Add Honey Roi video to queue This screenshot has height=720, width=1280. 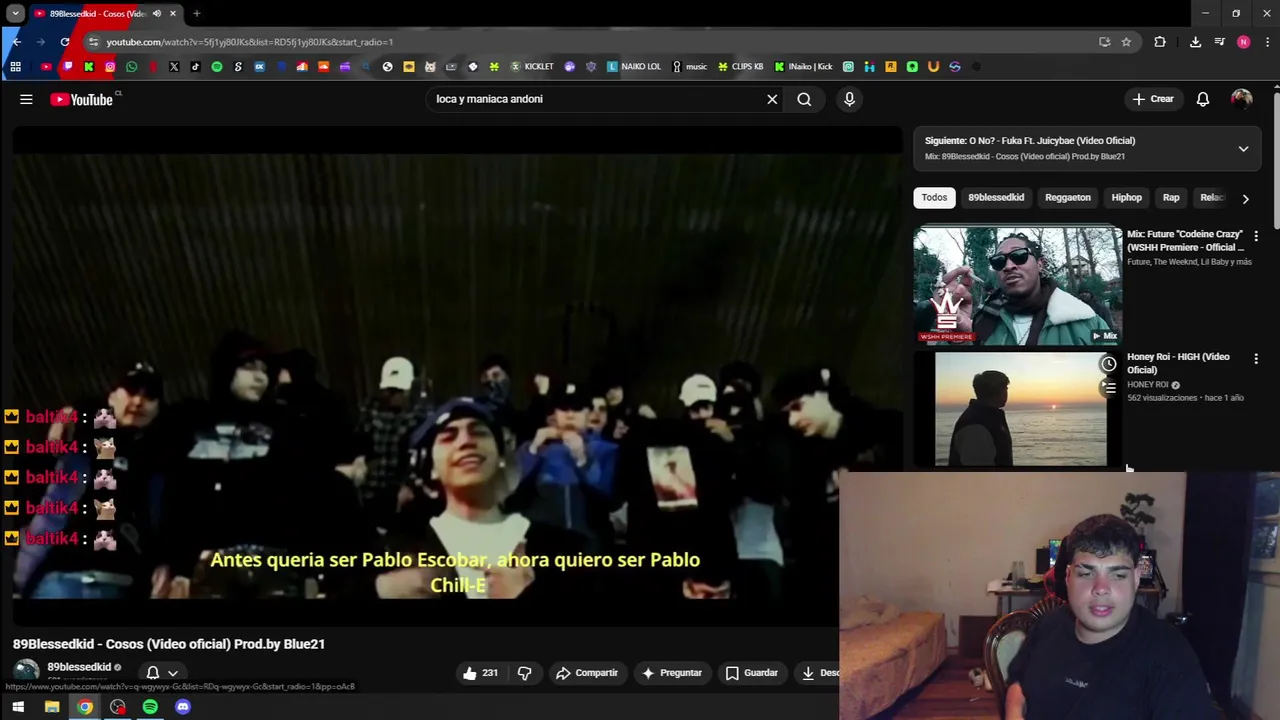(x=1108, y=387)
